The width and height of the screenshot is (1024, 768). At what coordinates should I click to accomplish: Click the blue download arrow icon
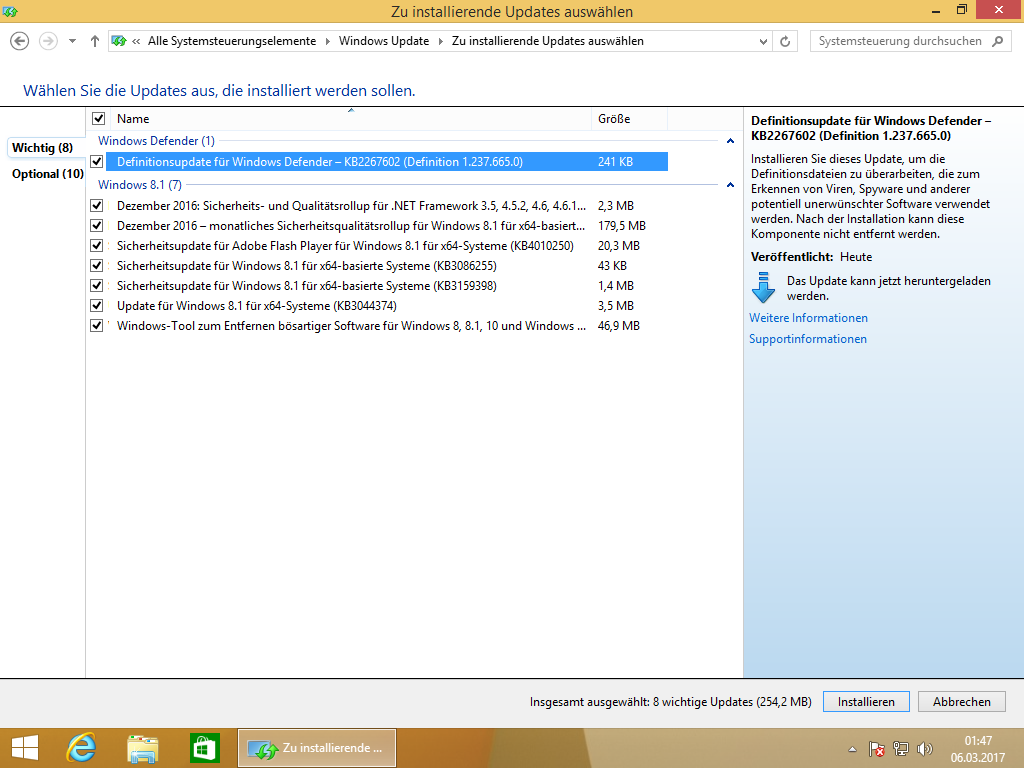[x=763, y=288]
